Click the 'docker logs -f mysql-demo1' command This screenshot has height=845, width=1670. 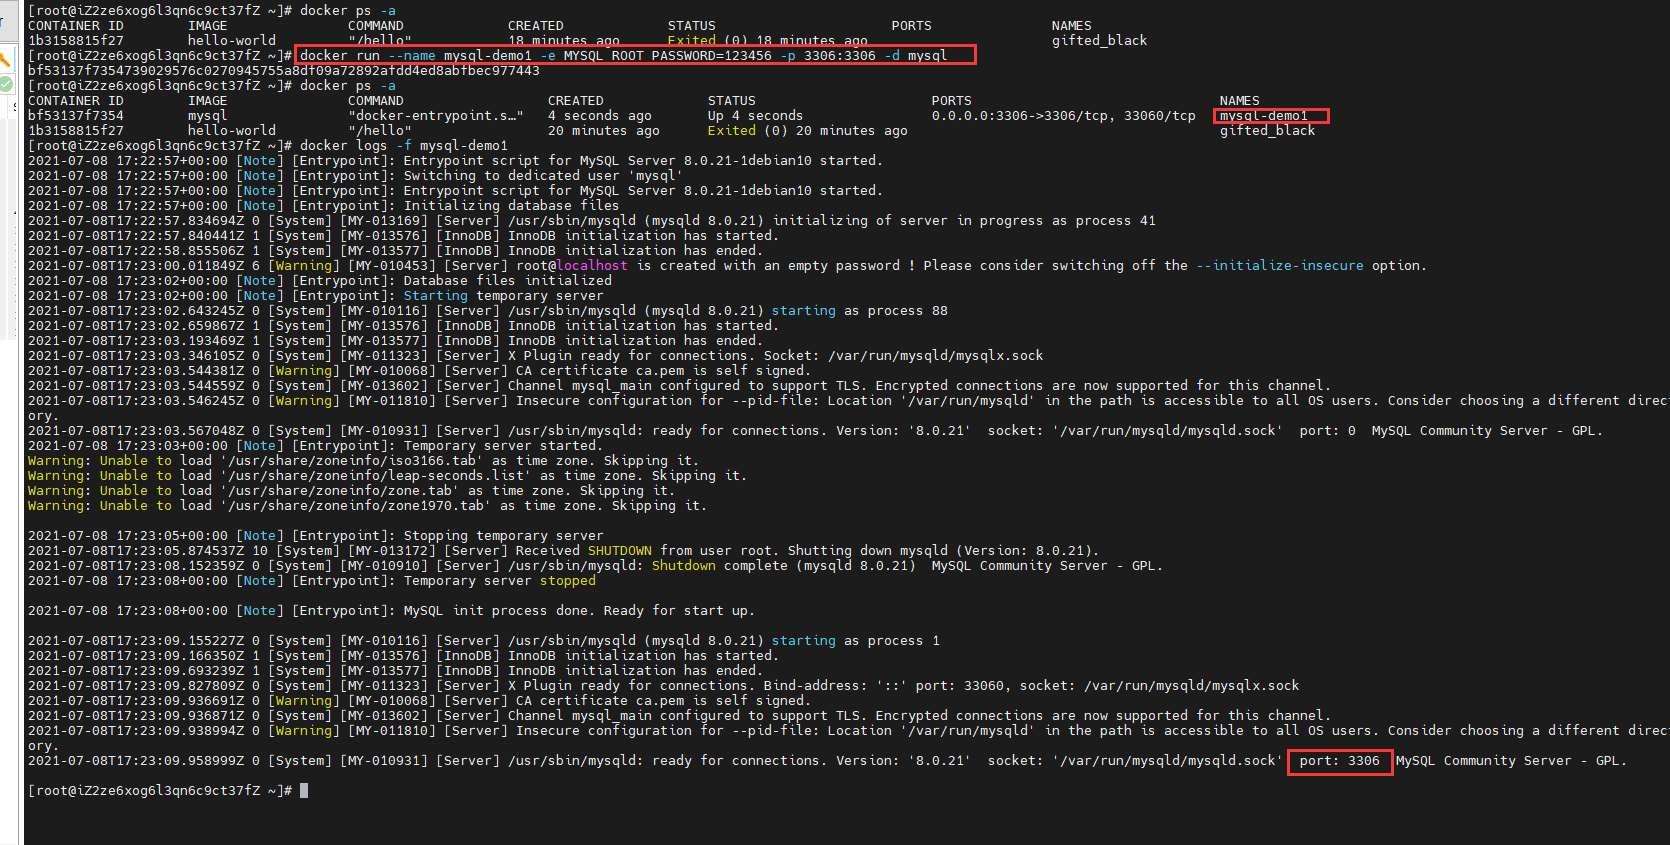click(x=403, y=146)
